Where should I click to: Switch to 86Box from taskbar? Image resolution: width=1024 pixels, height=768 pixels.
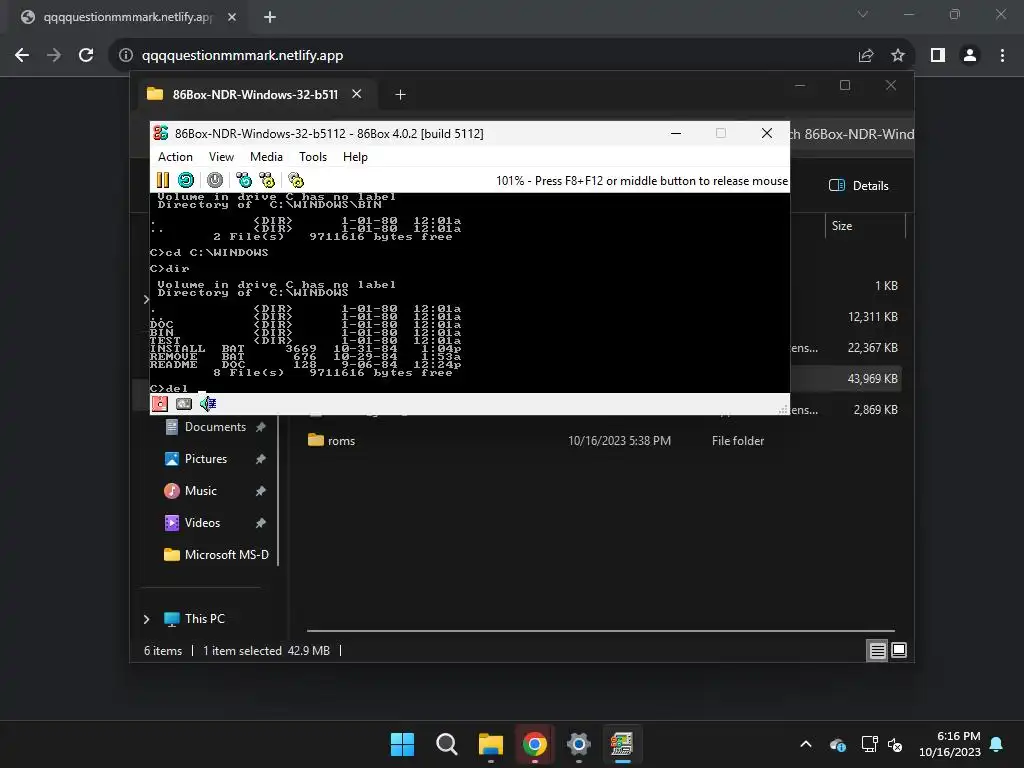tap(622, 744)
